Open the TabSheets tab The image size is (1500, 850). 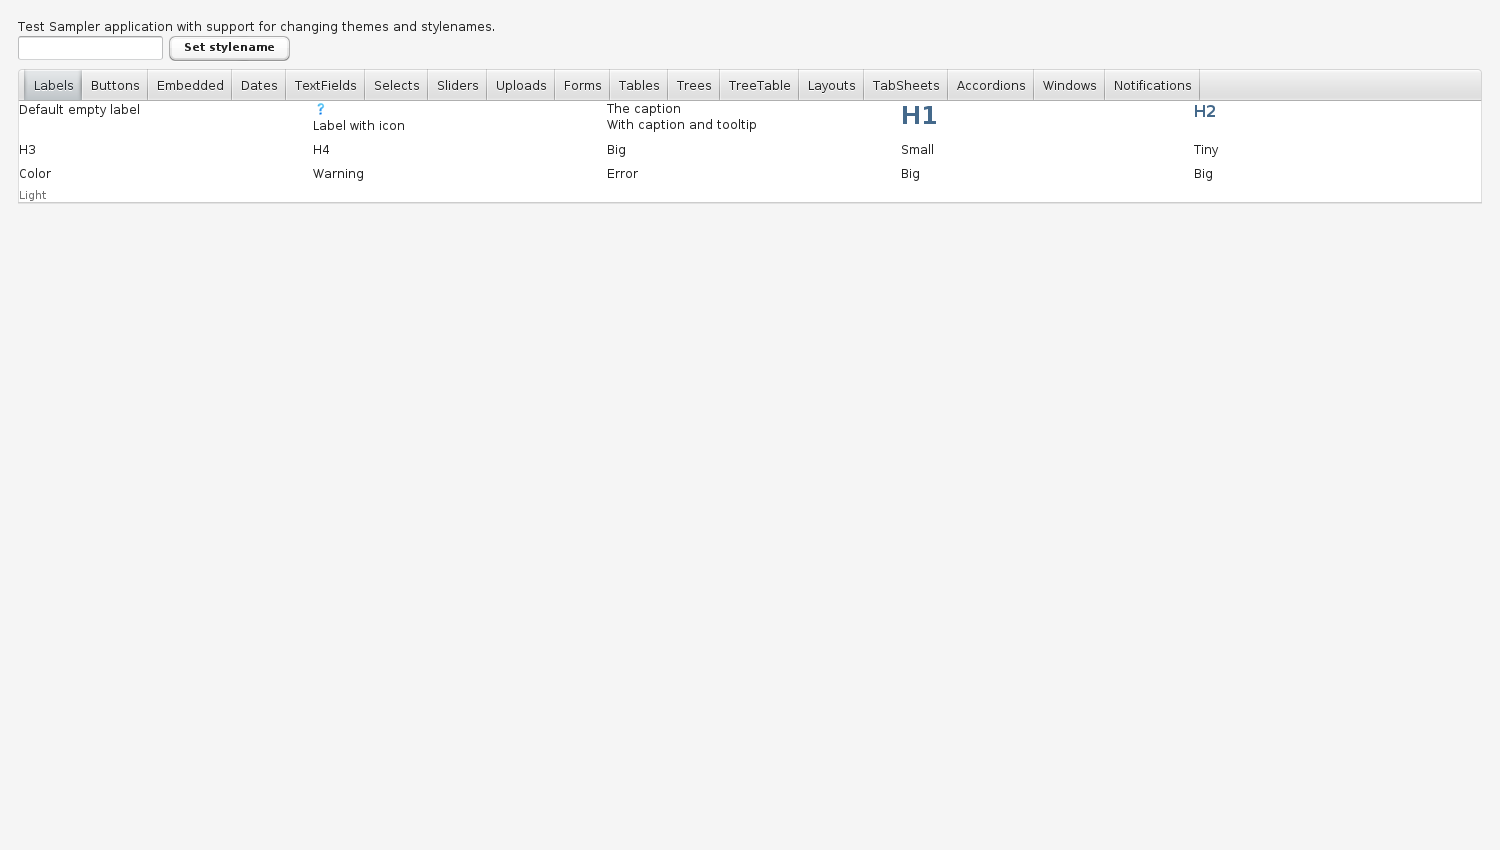tap(905, 86)
